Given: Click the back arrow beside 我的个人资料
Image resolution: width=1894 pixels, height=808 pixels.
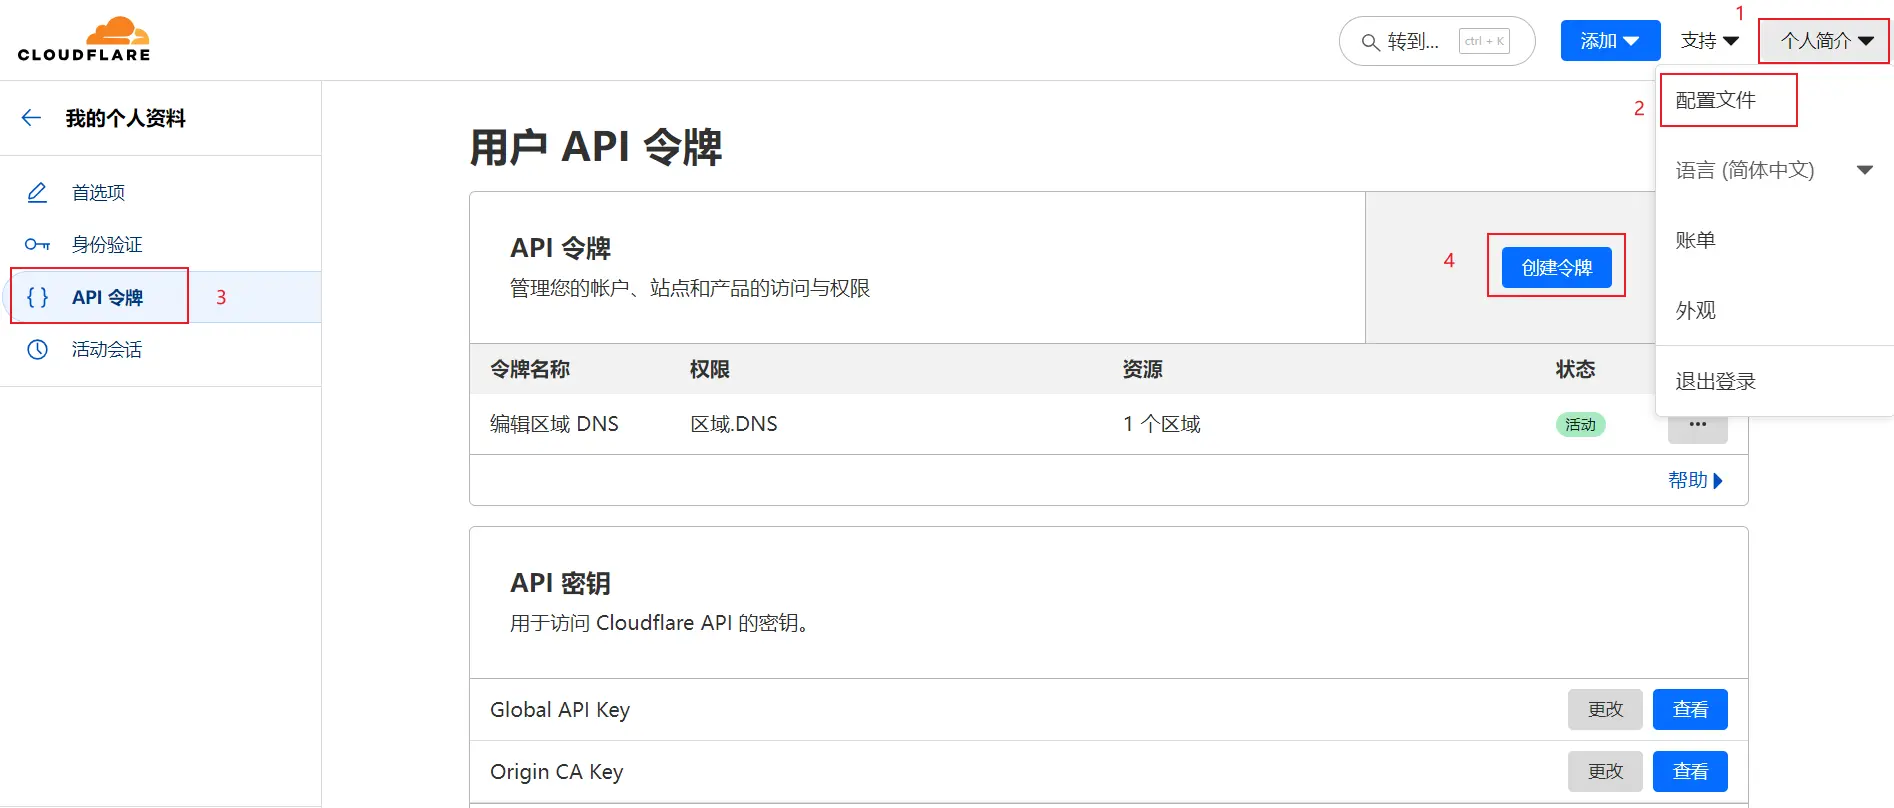Looking at the screenshot, I should click(31, 118).
